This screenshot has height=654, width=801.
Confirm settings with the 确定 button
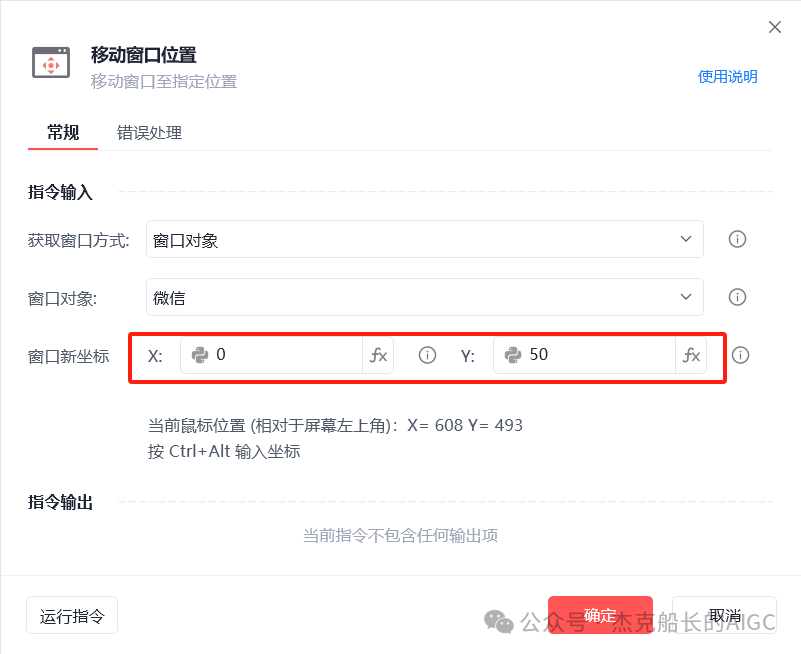[599, 615]
